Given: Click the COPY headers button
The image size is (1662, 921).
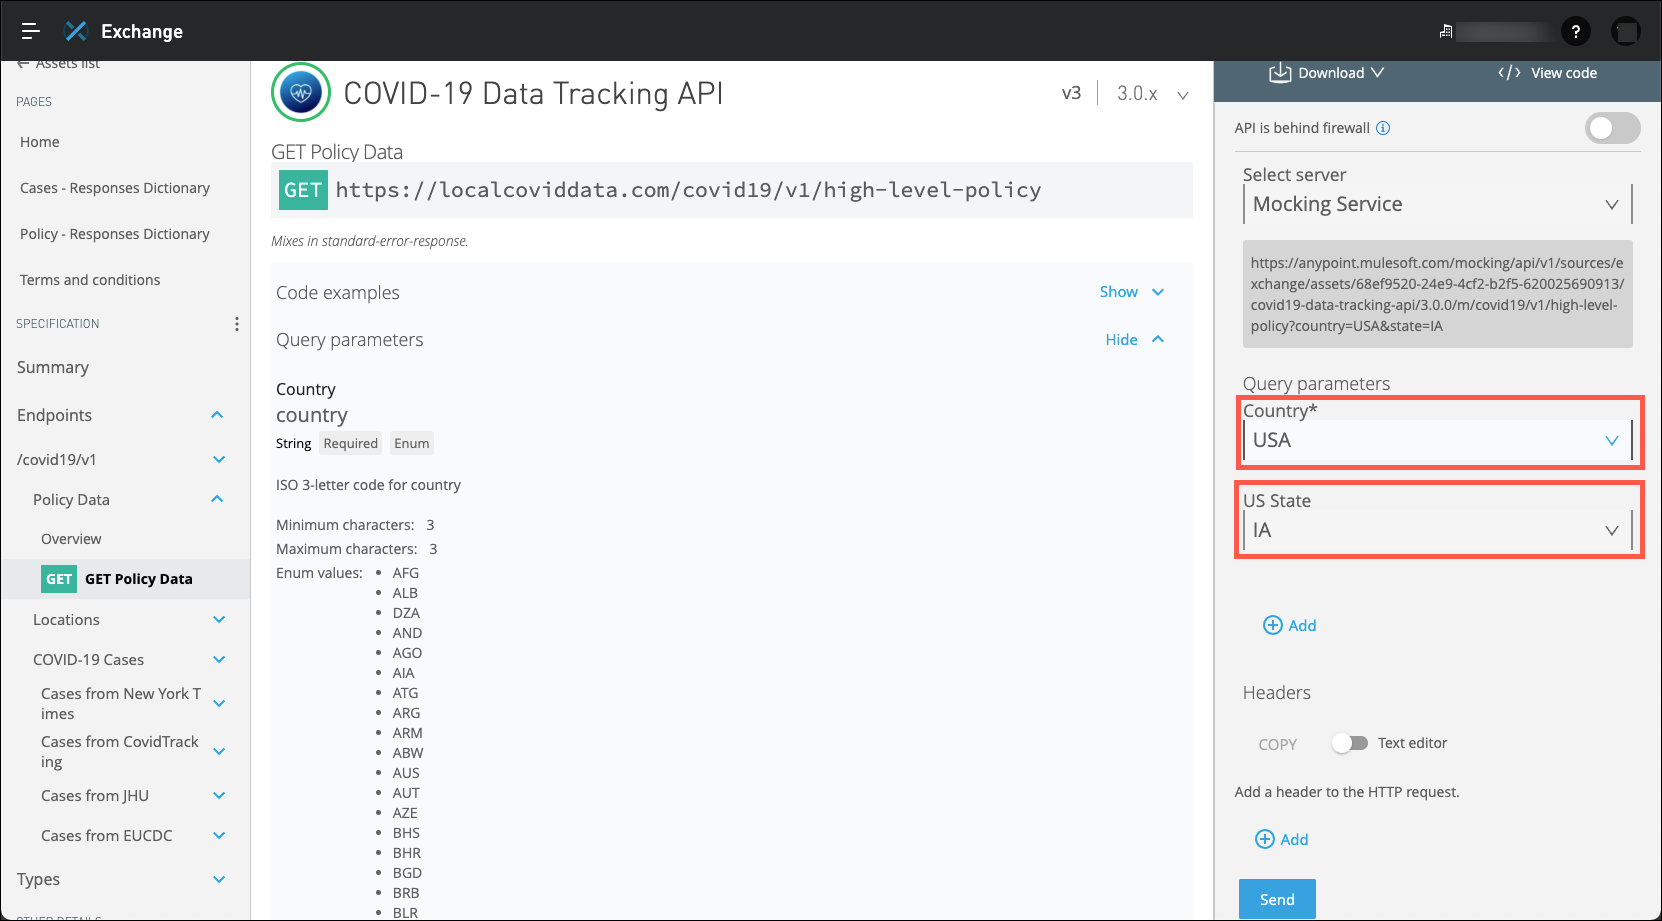Looking at the screenshot, I should (x=1278, y=744).
